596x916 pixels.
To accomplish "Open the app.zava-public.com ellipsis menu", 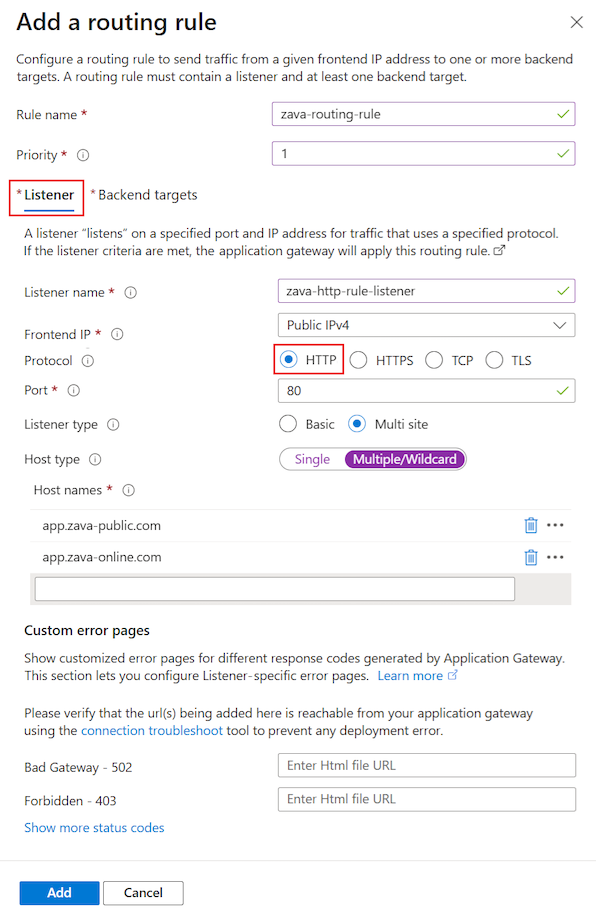I will pyautogui.click(x=556, y=525).
